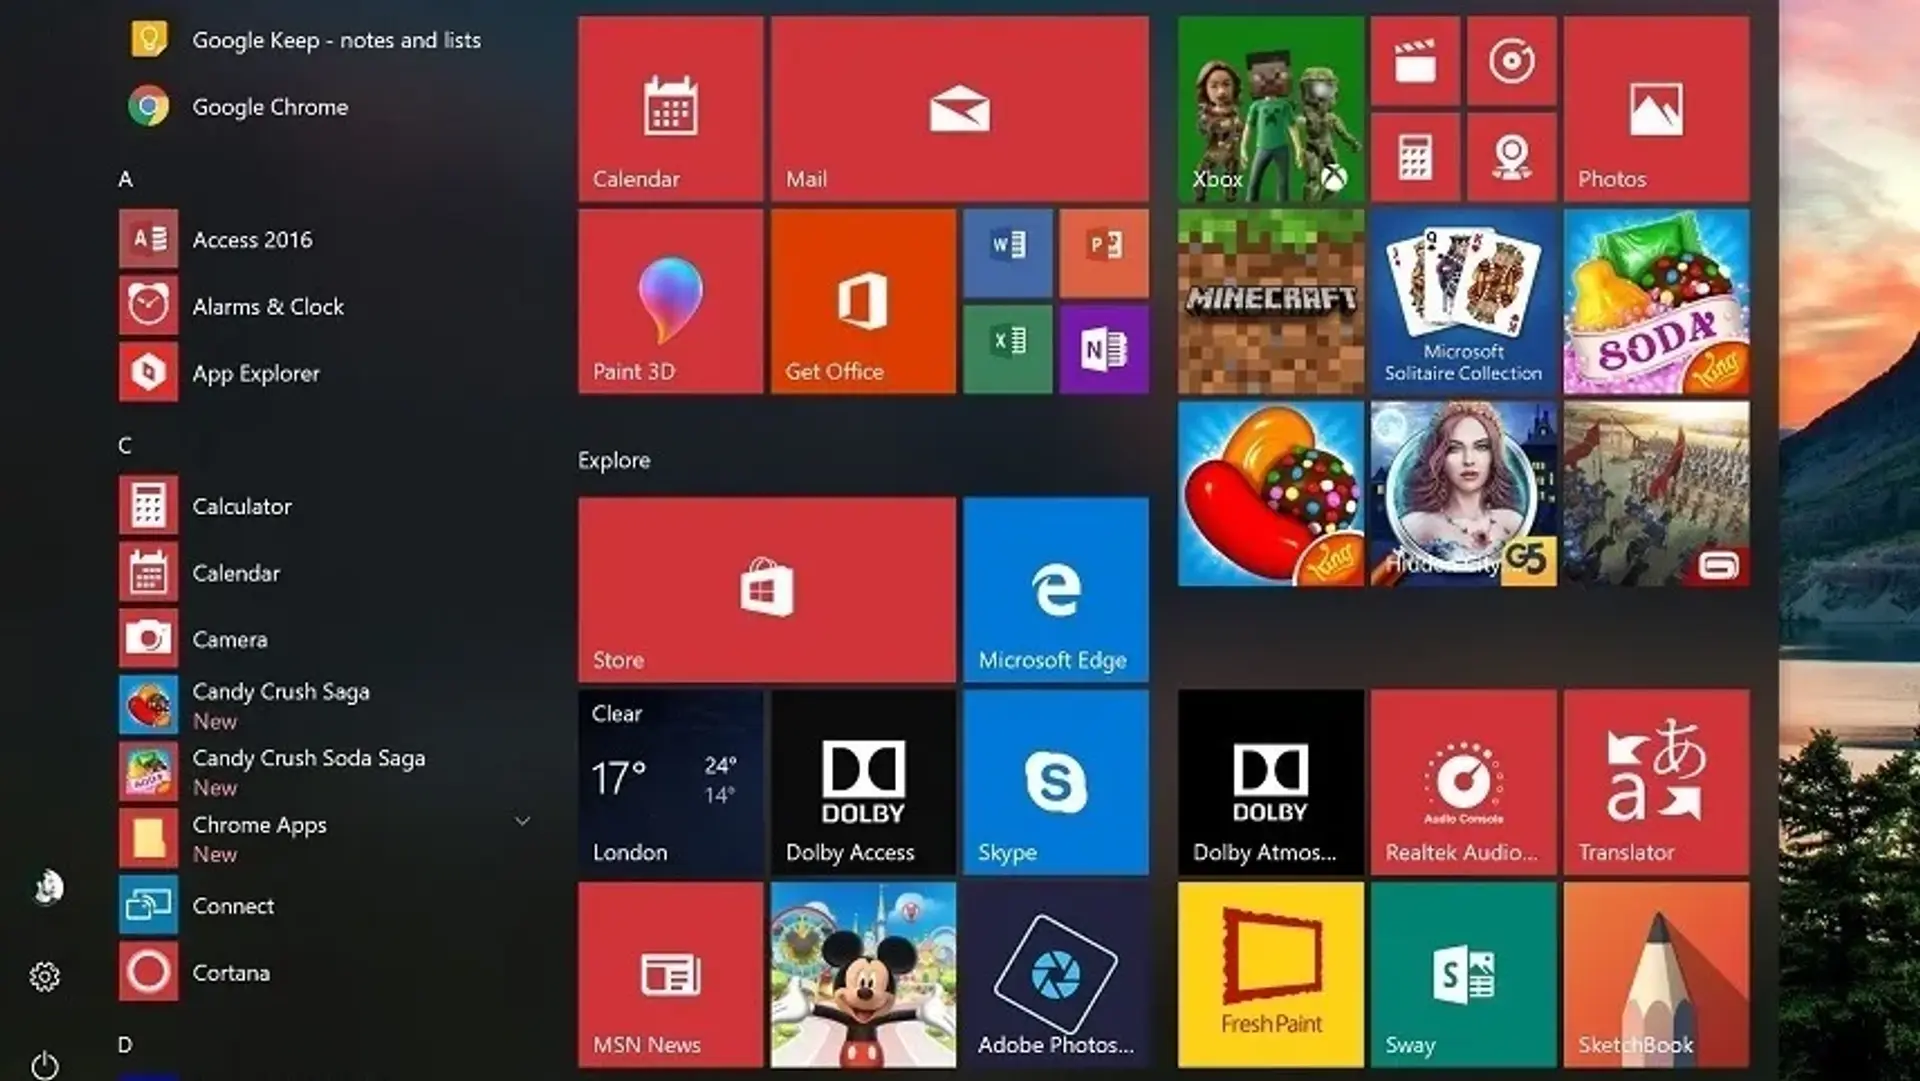
Task: Open the Dolby Access tile
Action: (863, 782)
